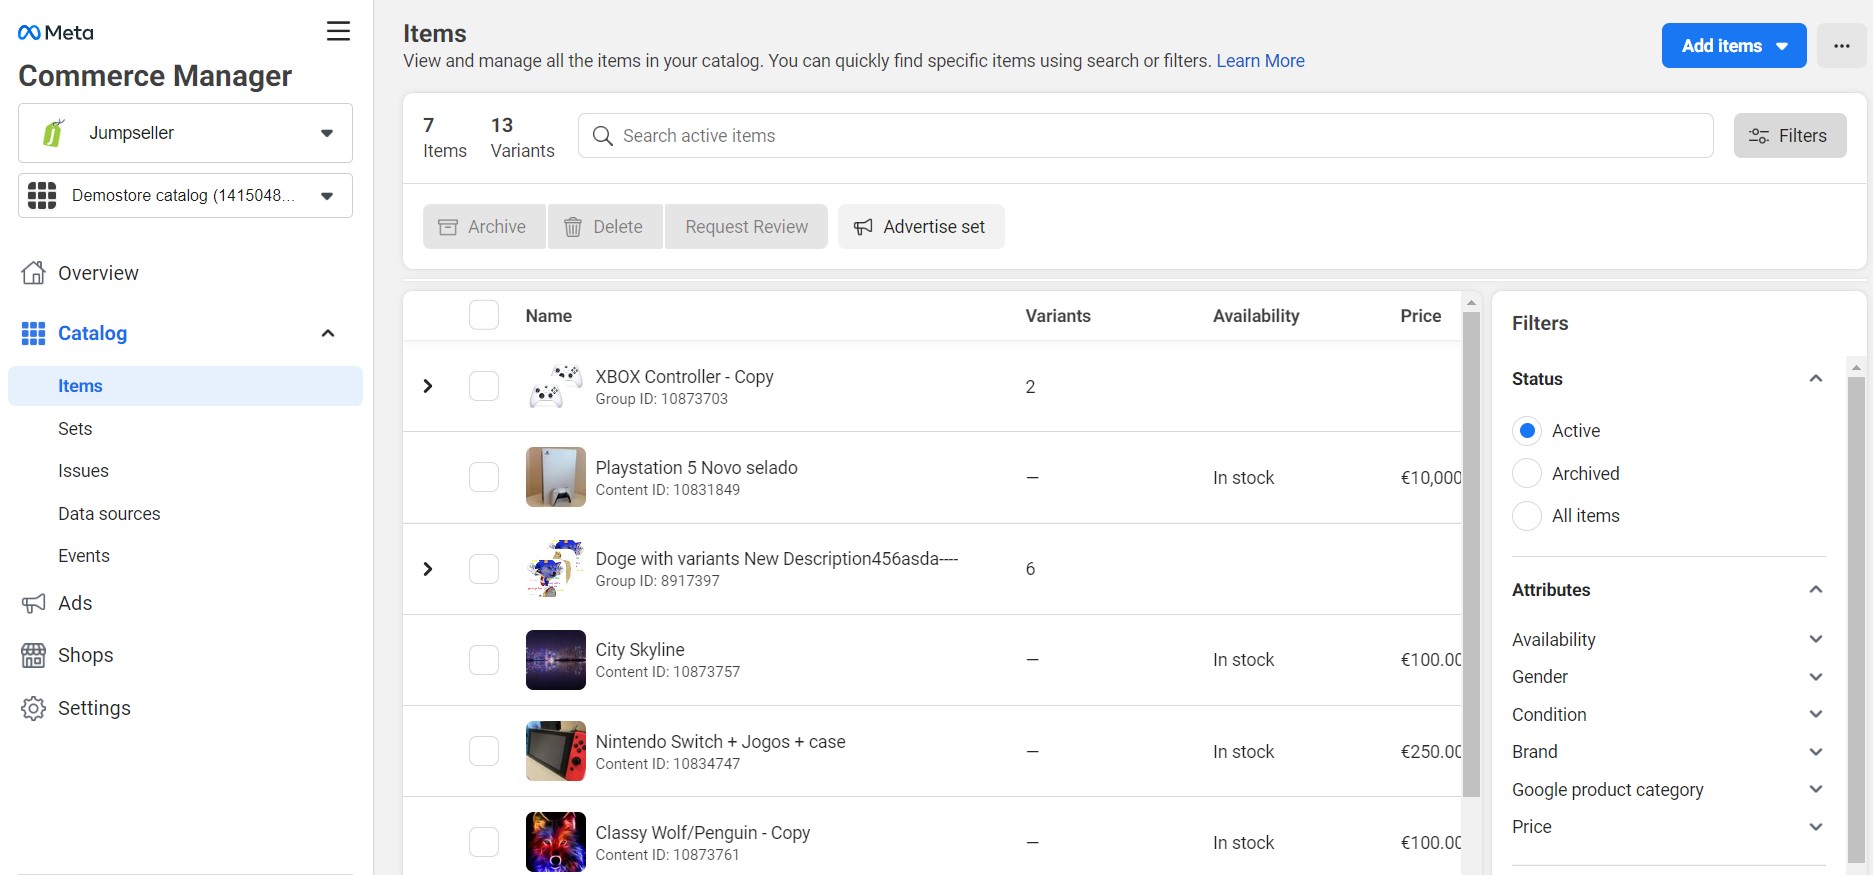This screenshot has width=1873, height=875.
Task: Expand the XBOX Controller - Copy variants
Action: pos(428,386)
